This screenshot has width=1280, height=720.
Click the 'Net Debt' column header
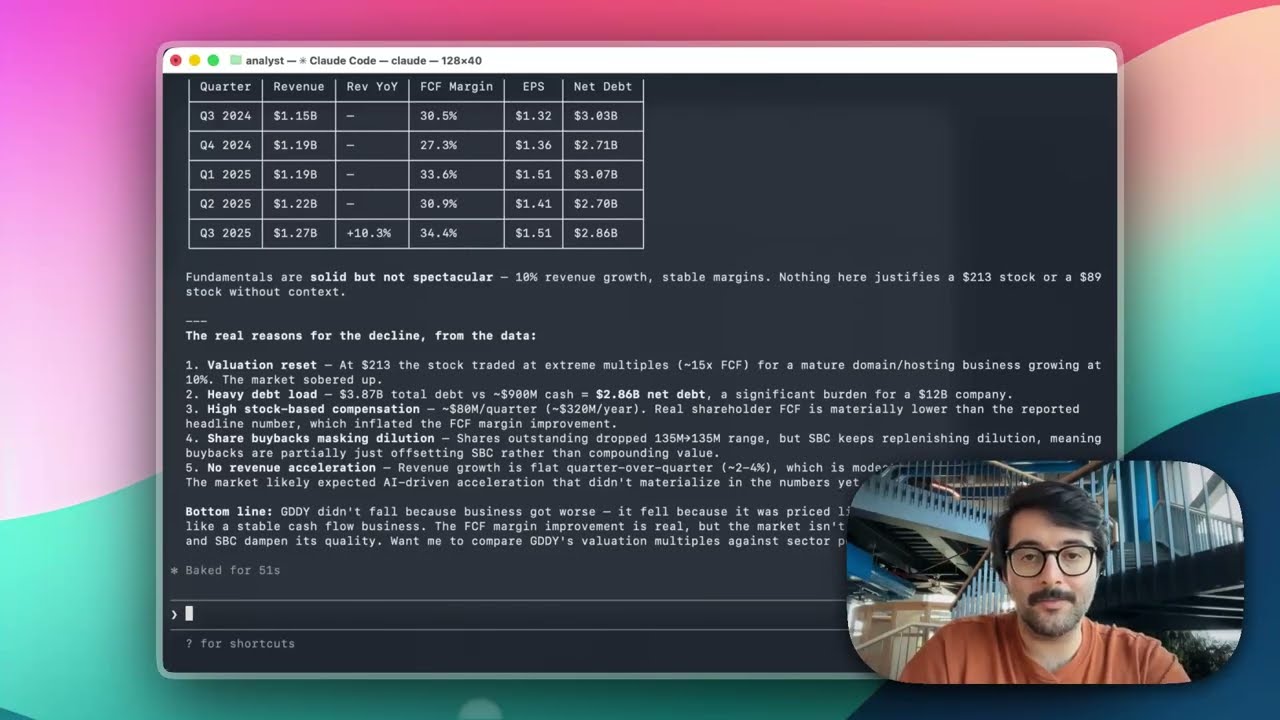pos(602,87)
